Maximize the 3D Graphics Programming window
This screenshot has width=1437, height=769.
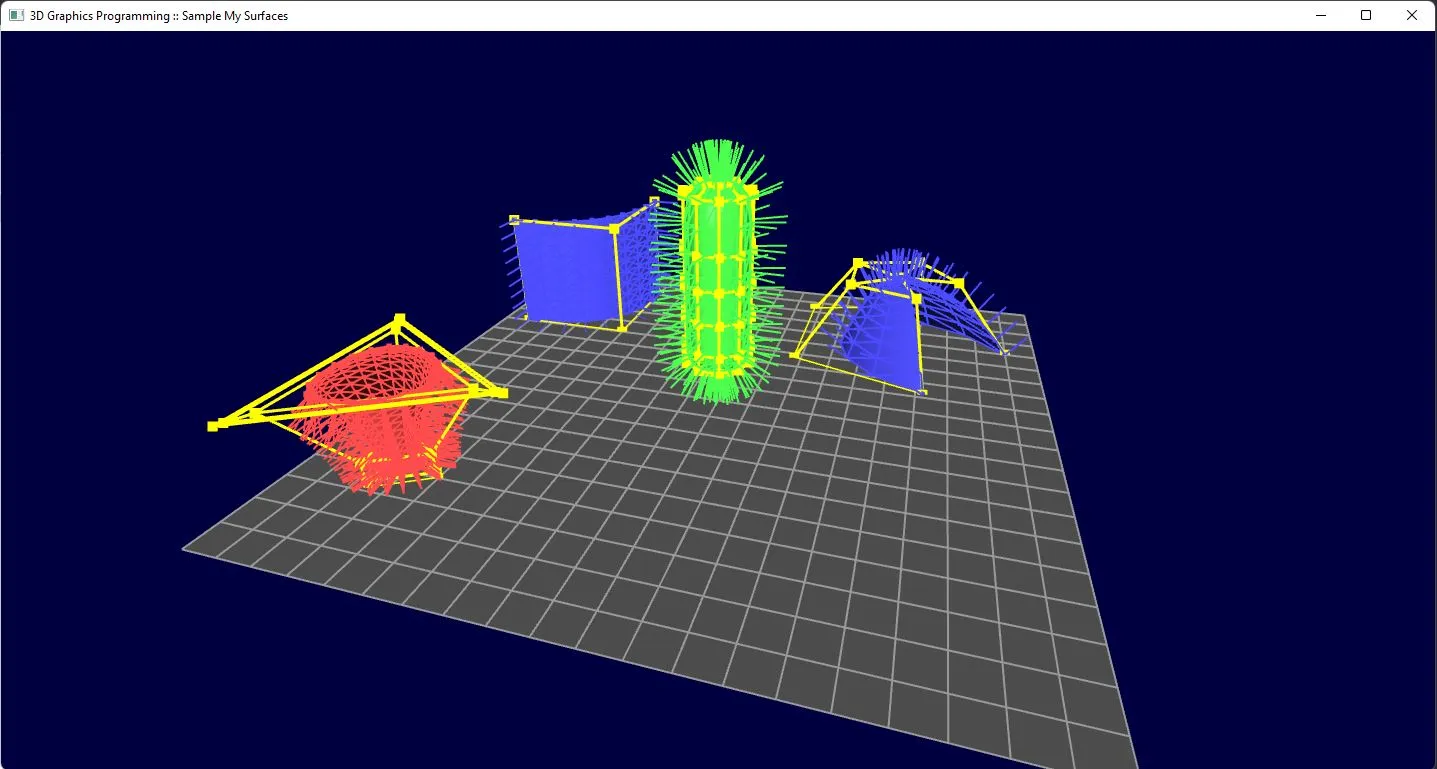[1366, 15]
